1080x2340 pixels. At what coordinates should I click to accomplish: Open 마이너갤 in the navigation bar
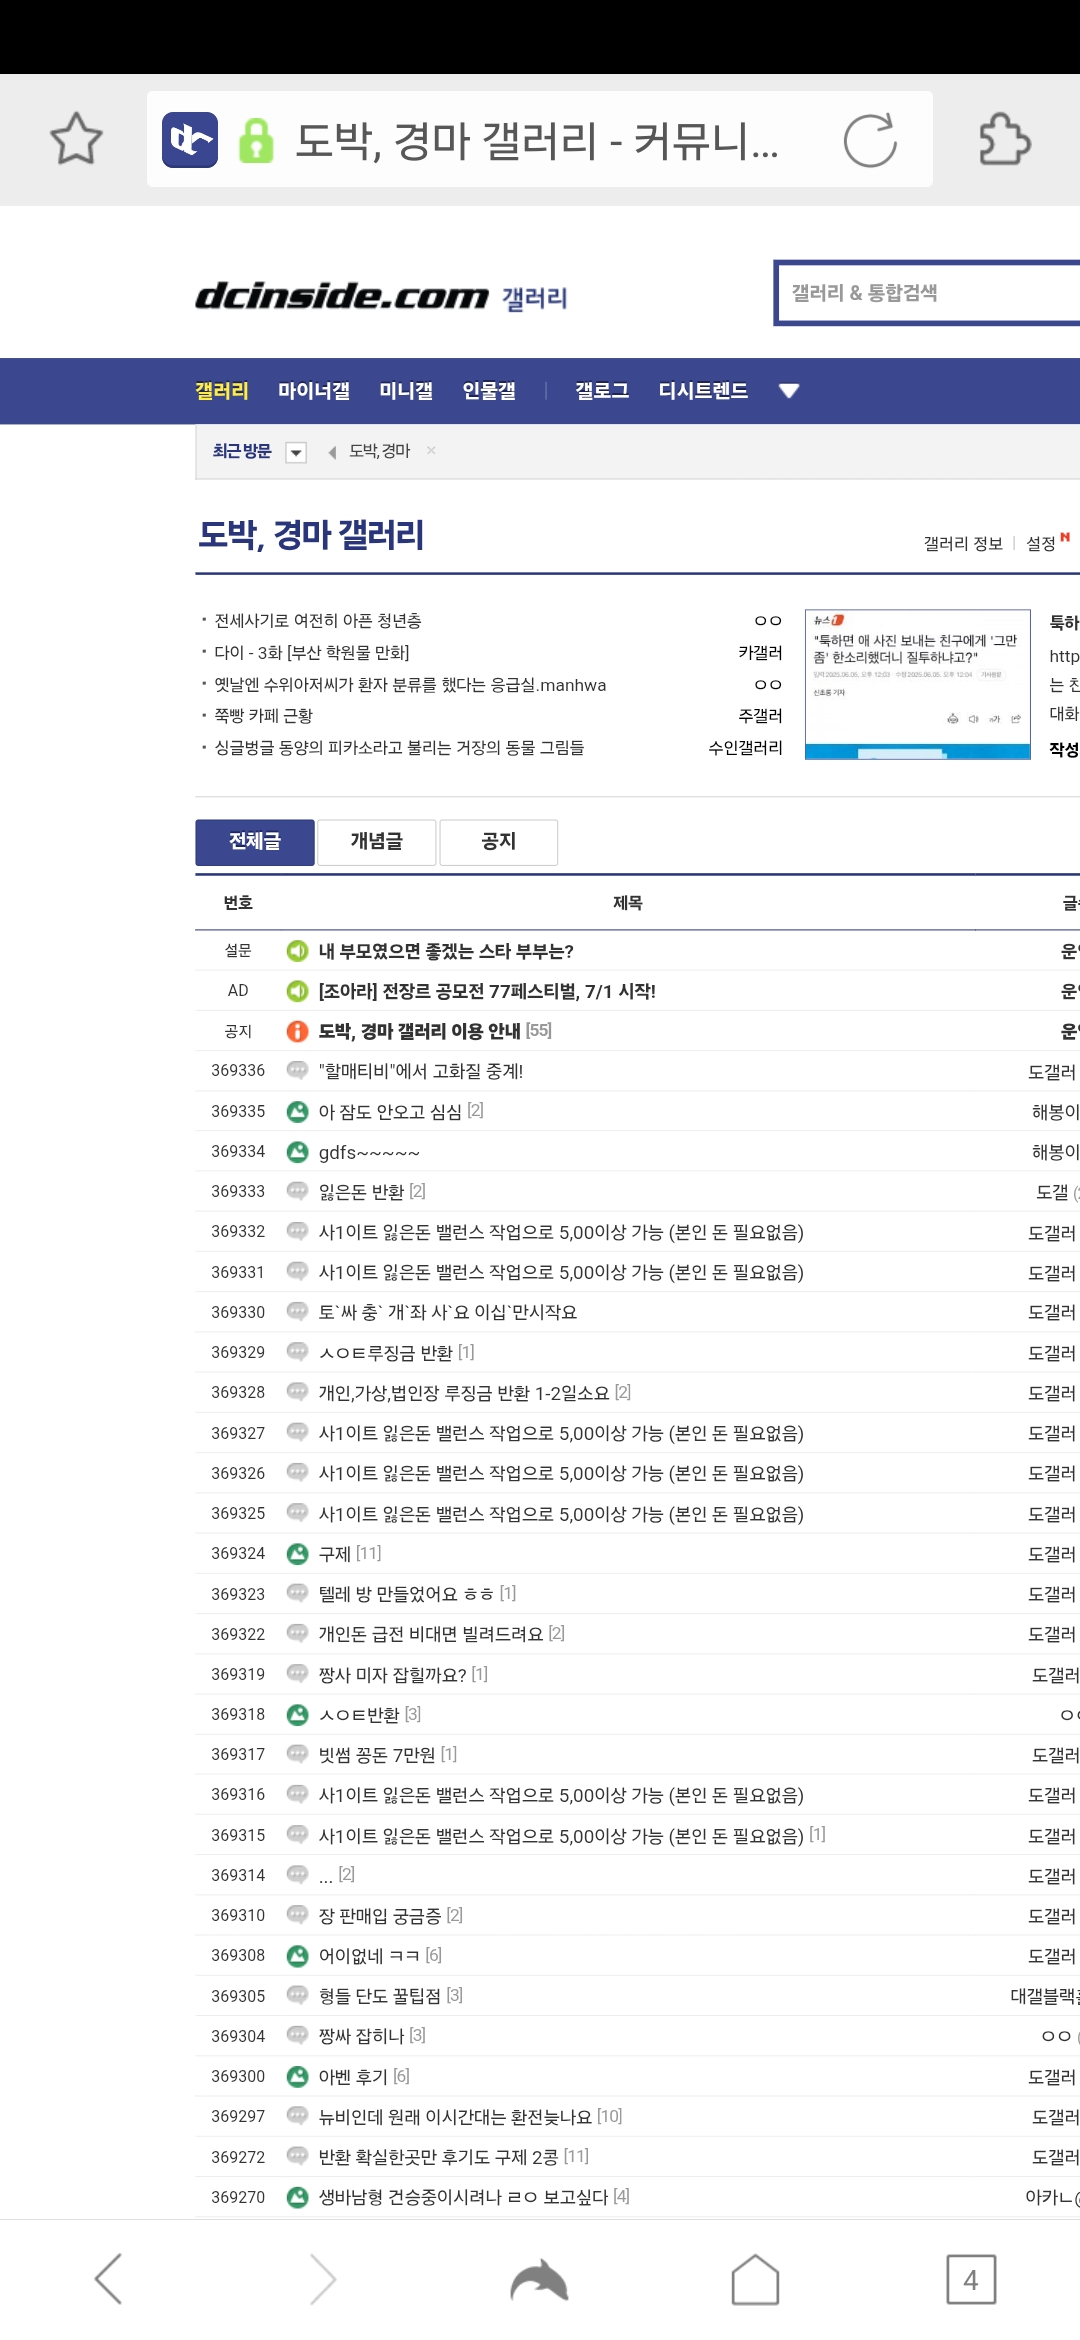click(313, 391)
